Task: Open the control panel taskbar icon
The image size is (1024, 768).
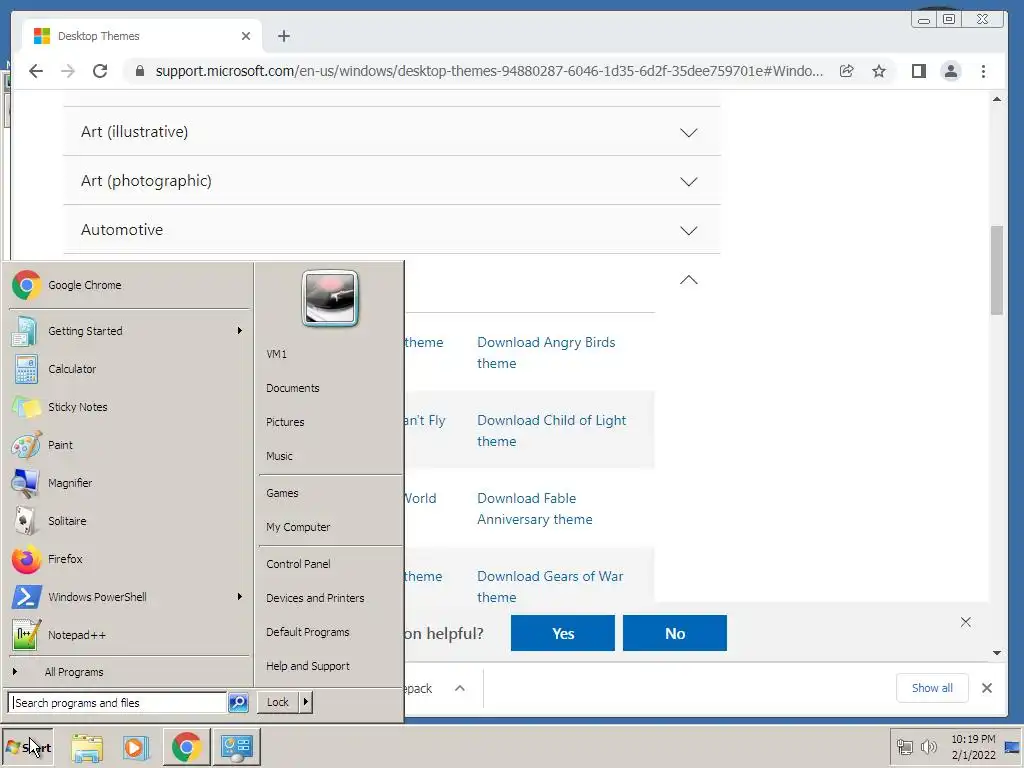Action: click(236, 747)
